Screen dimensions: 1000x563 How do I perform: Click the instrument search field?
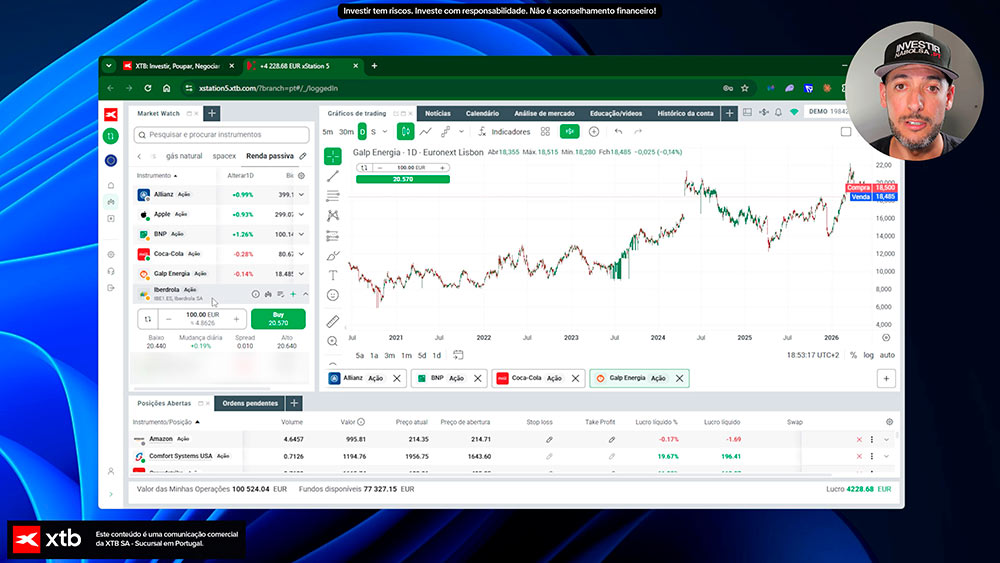221,135
